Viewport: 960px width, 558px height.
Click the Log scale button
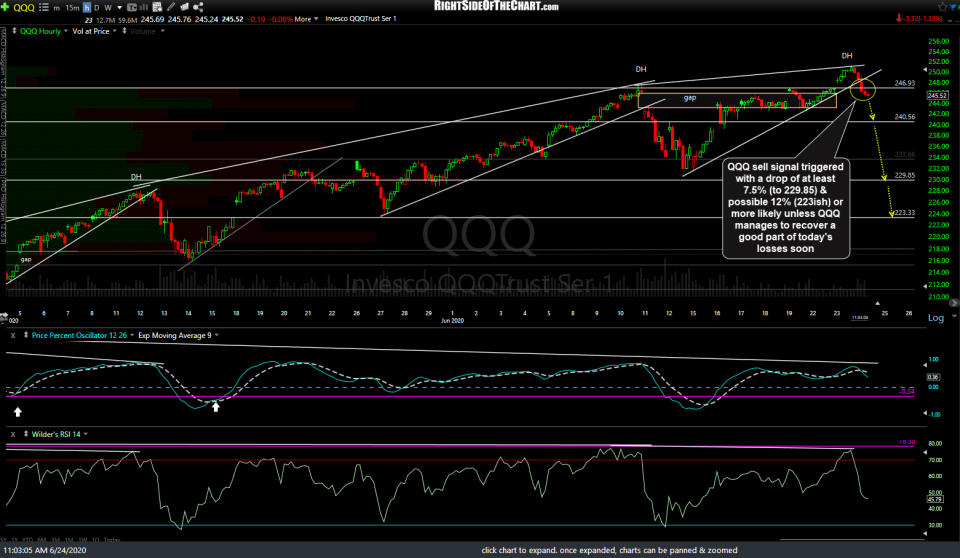[935, 317]
